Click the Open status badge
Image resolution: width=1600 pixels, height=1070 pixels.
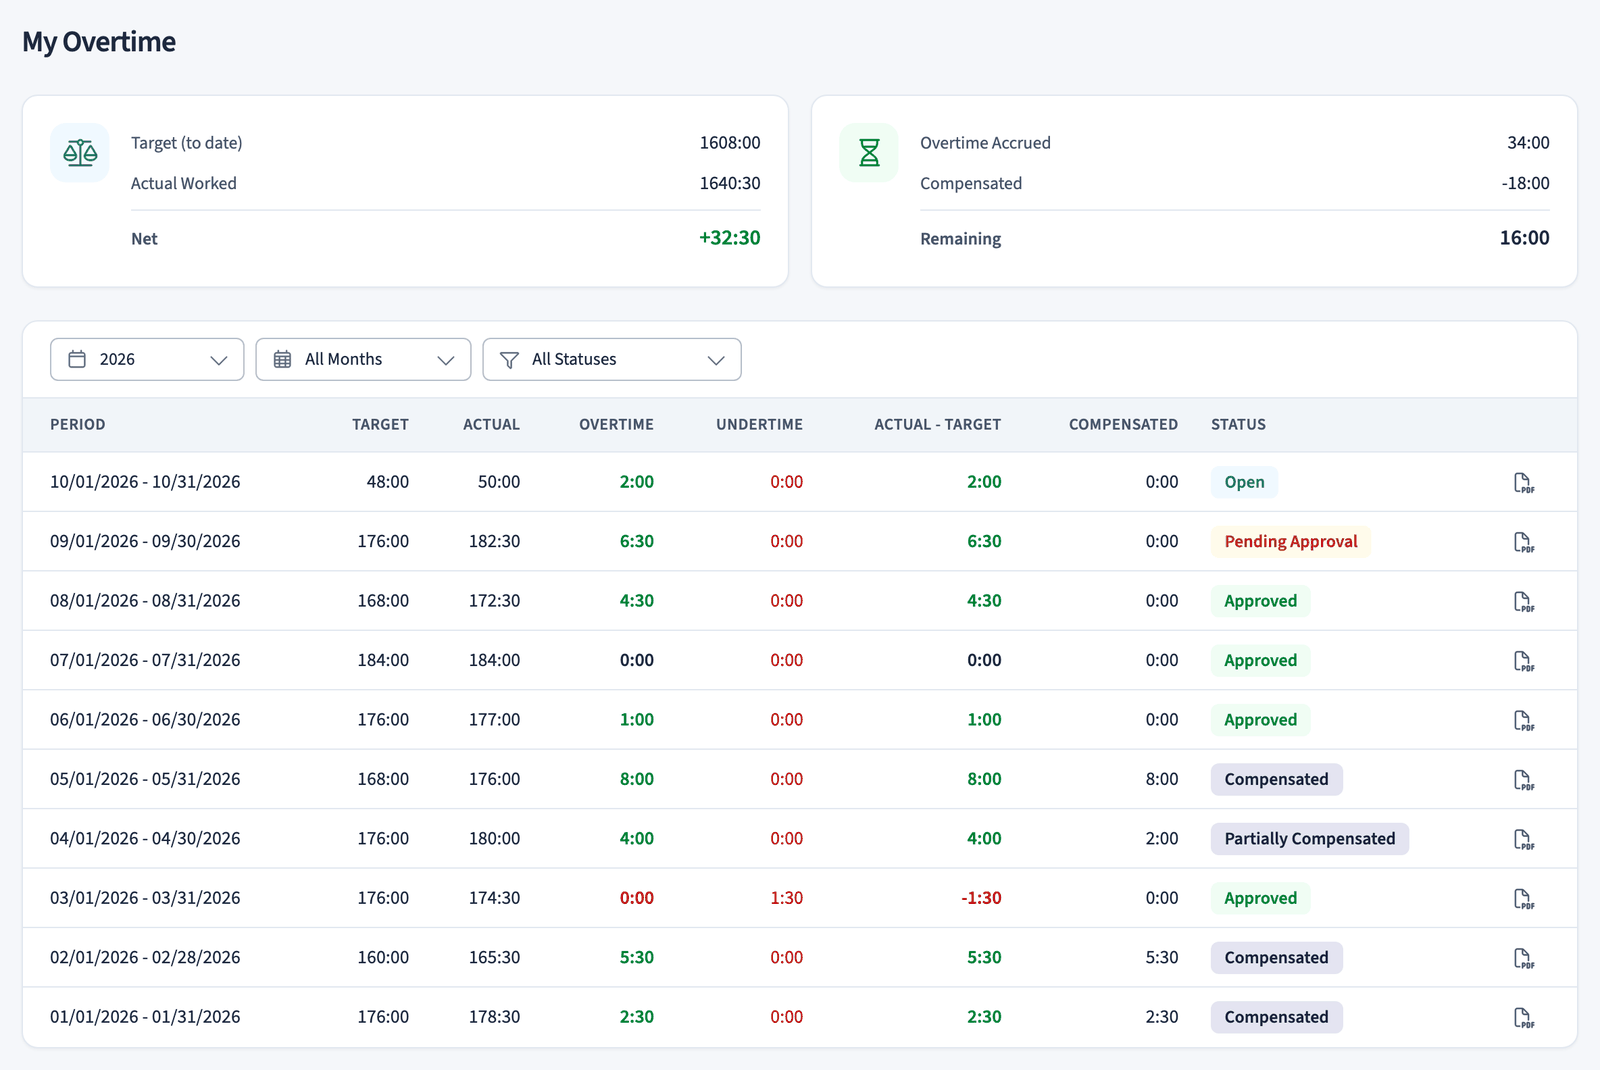coord(1244,482)
